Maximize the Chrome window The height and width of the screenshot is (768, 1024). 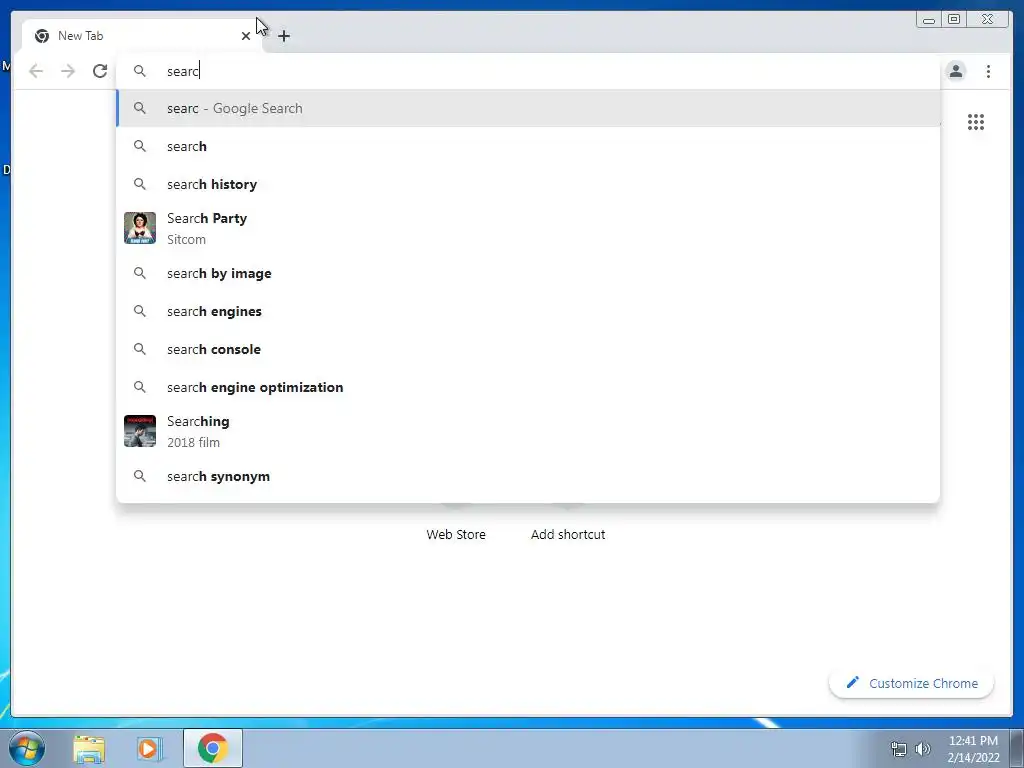click(954, 20)
